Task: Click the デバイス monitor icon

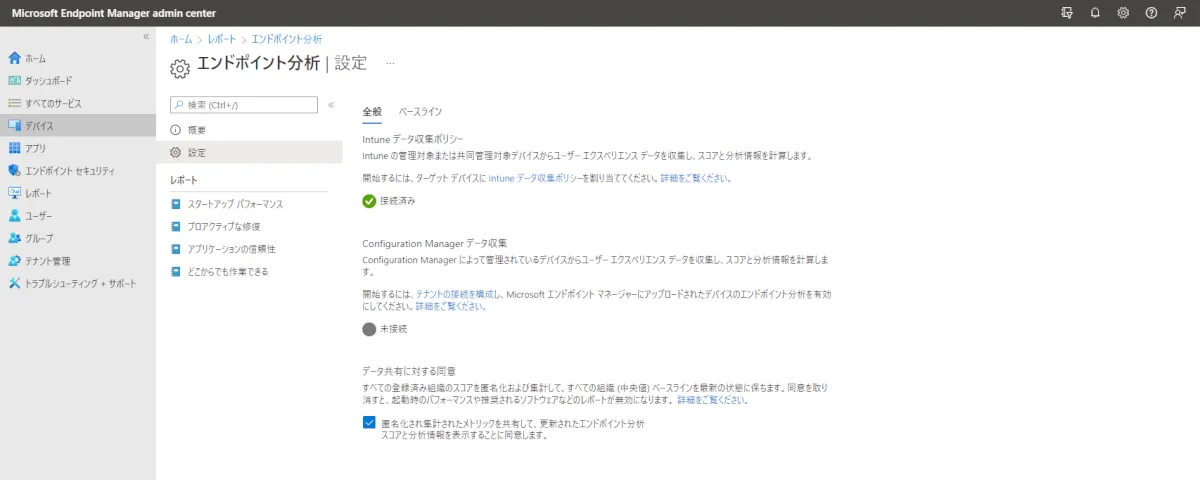Action: [14, 125]
